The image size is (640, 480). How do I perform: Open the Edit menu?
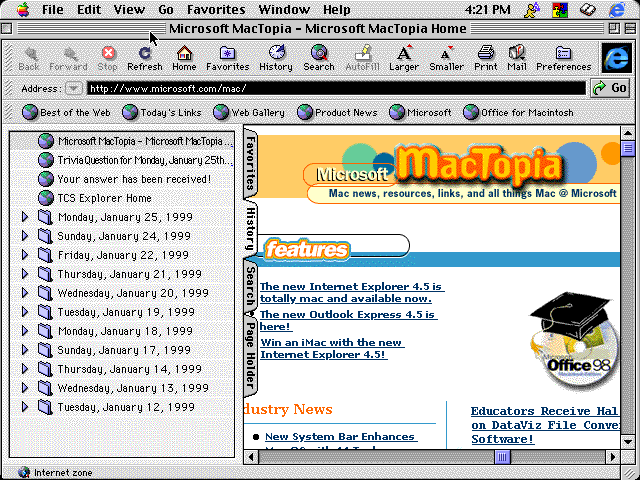(89, 9)
